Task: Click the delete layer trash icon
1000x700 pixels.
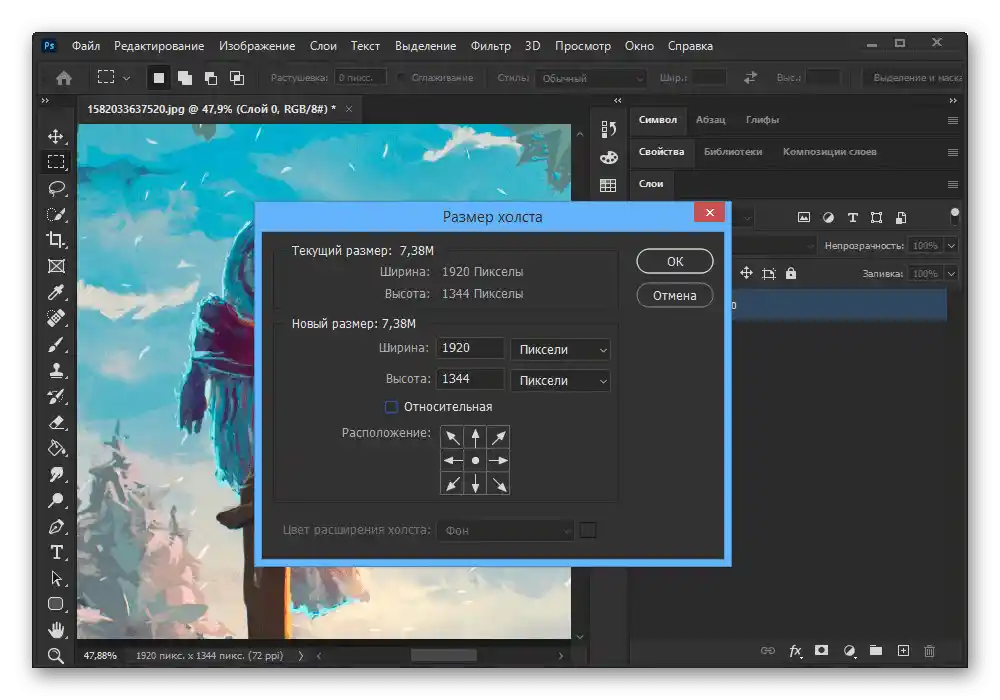Action: pos(930,651)
